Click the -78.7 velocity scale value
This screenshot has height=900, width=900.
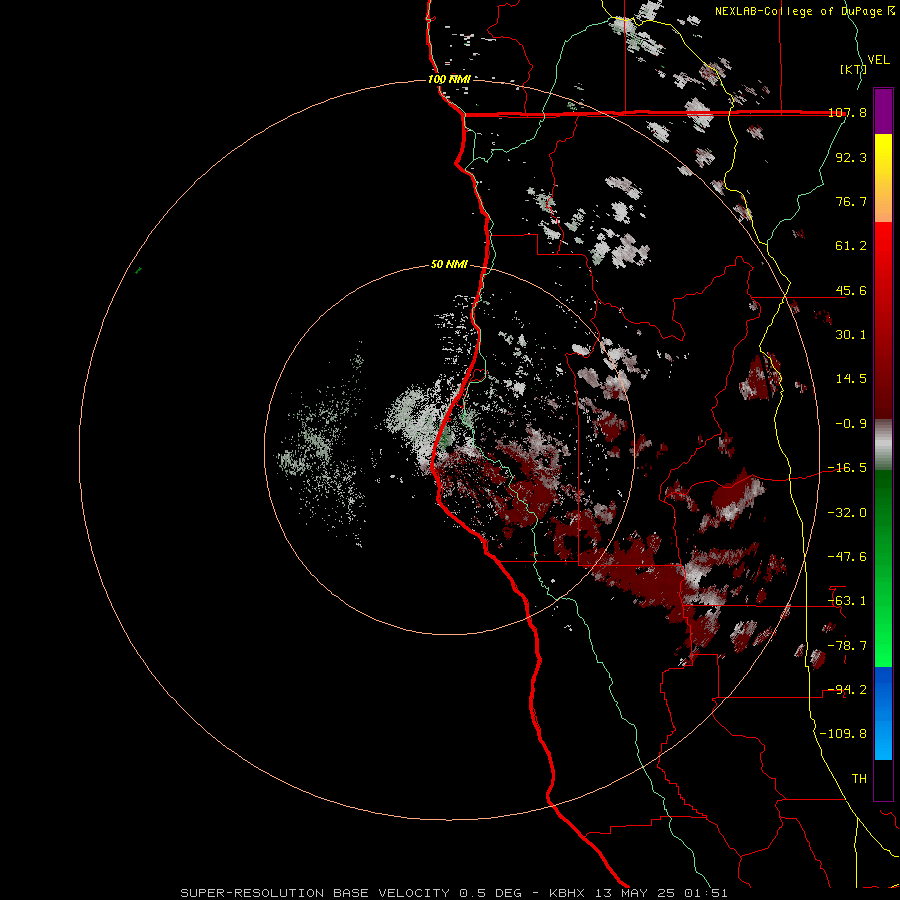coord(847,646)
